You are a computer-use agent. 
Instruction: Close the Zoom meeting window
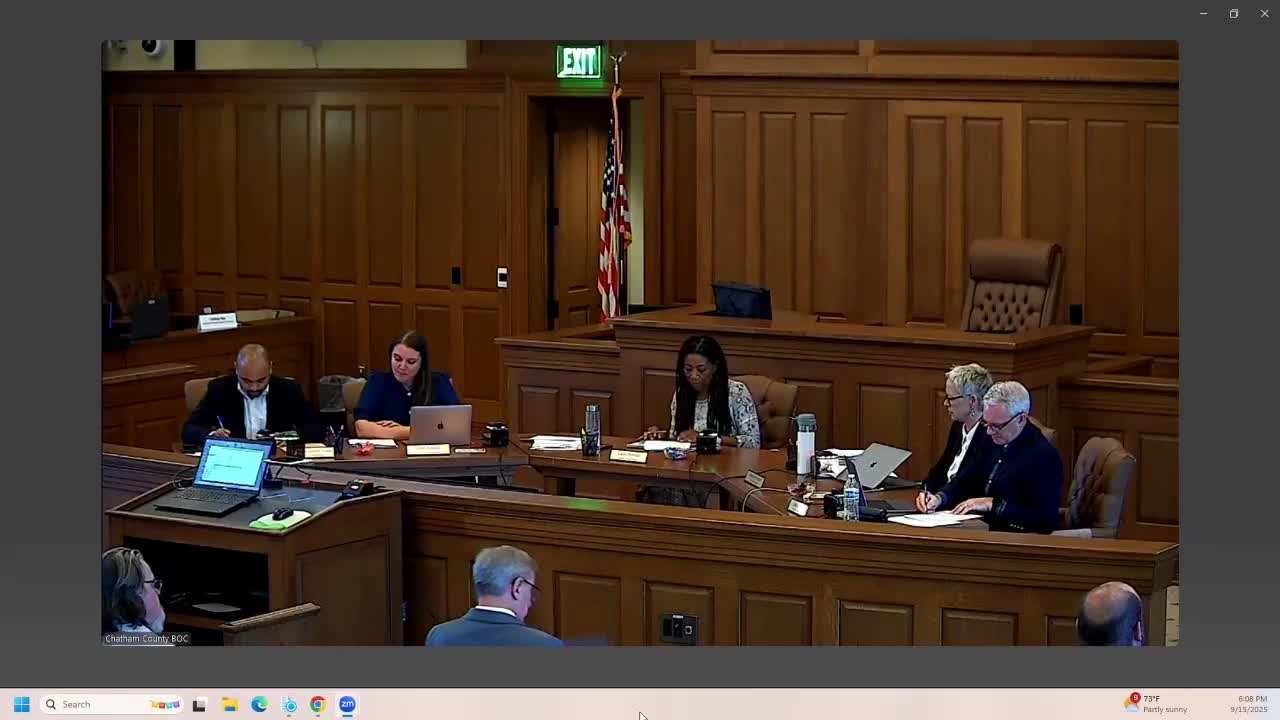coord(1264,14)
